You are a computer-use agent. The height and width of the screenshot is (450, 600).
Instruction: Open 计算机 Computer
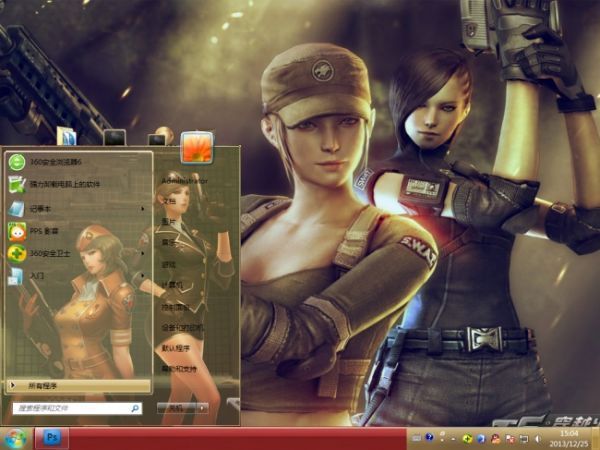point(172,285)
